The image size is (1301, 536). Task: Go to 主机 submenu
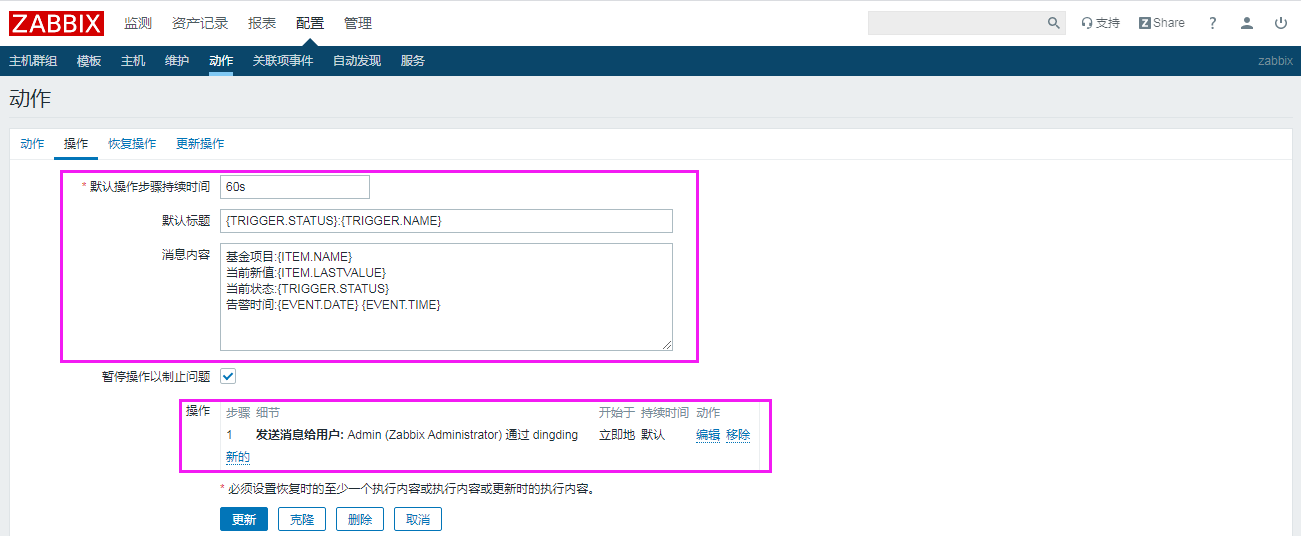click(133, 61)
